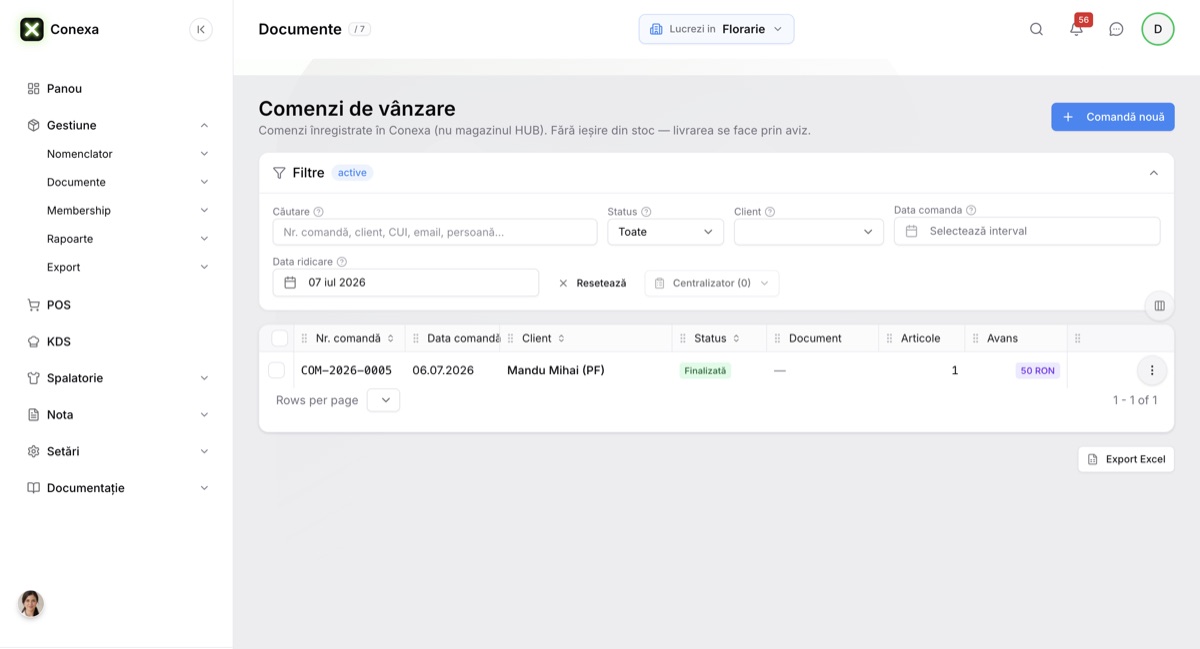Viewport: 1200px width, 649px height.
Task: Click the Spalatorie shirt icon
Action: 33,378
